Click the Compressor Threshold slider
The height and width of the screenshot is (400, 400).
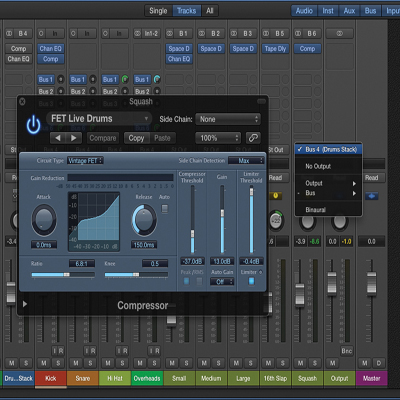[192, 220]
